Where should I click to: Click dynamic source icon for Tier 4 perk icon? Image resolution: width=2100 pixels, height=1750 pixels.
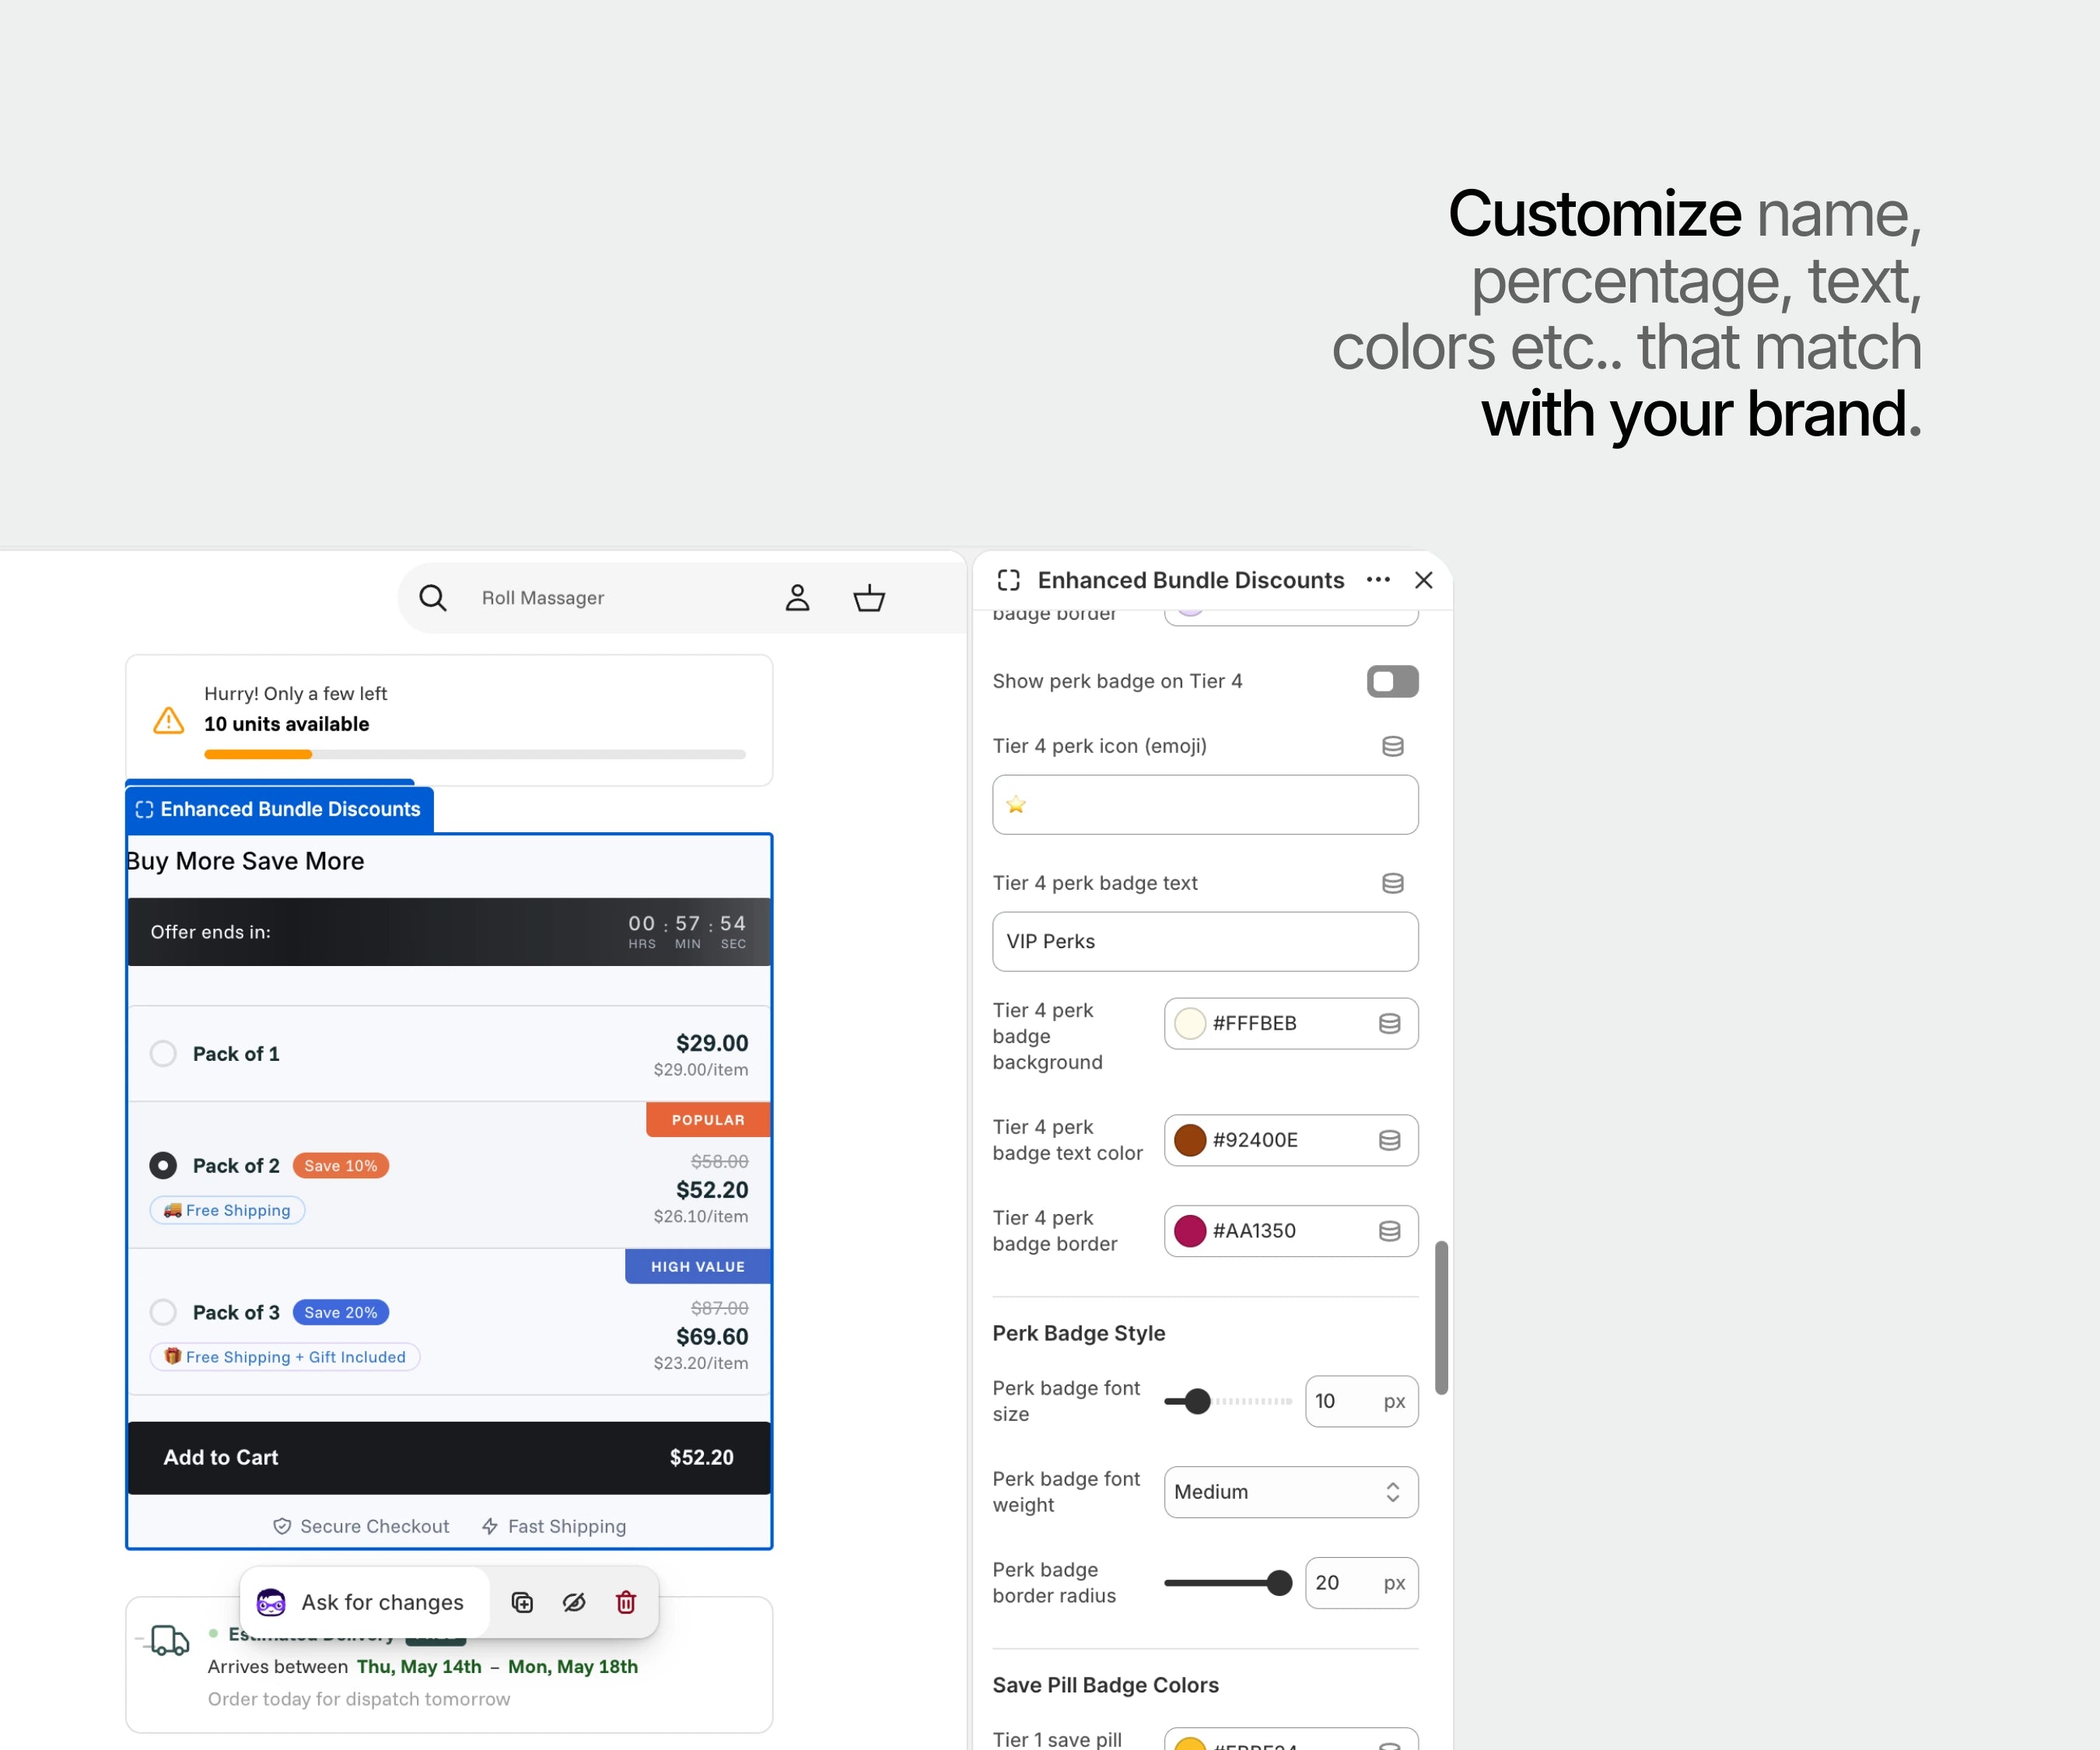pyautogui.click(x=1392, y=746)
